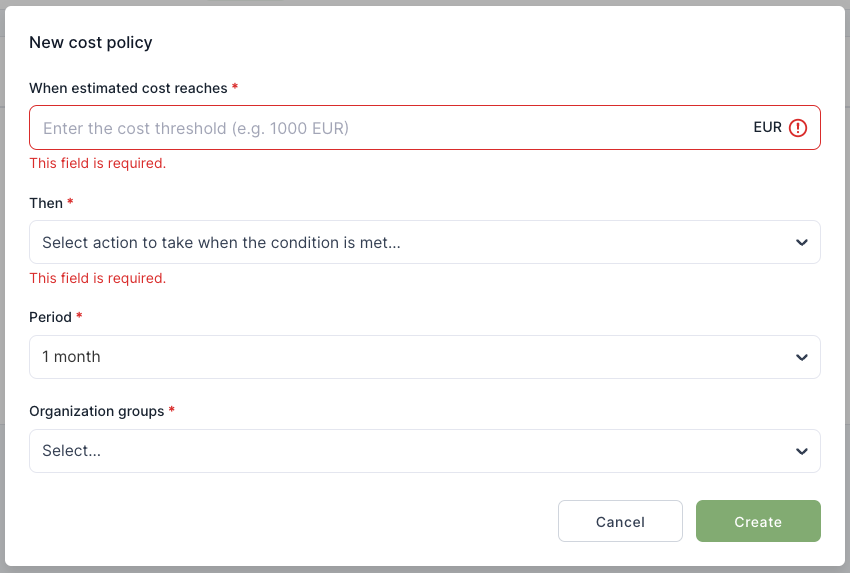Click the chevron arrow in Then dropdown
Image resolution: width=850 pixels, height=573 pixels.
coord(801,243)
